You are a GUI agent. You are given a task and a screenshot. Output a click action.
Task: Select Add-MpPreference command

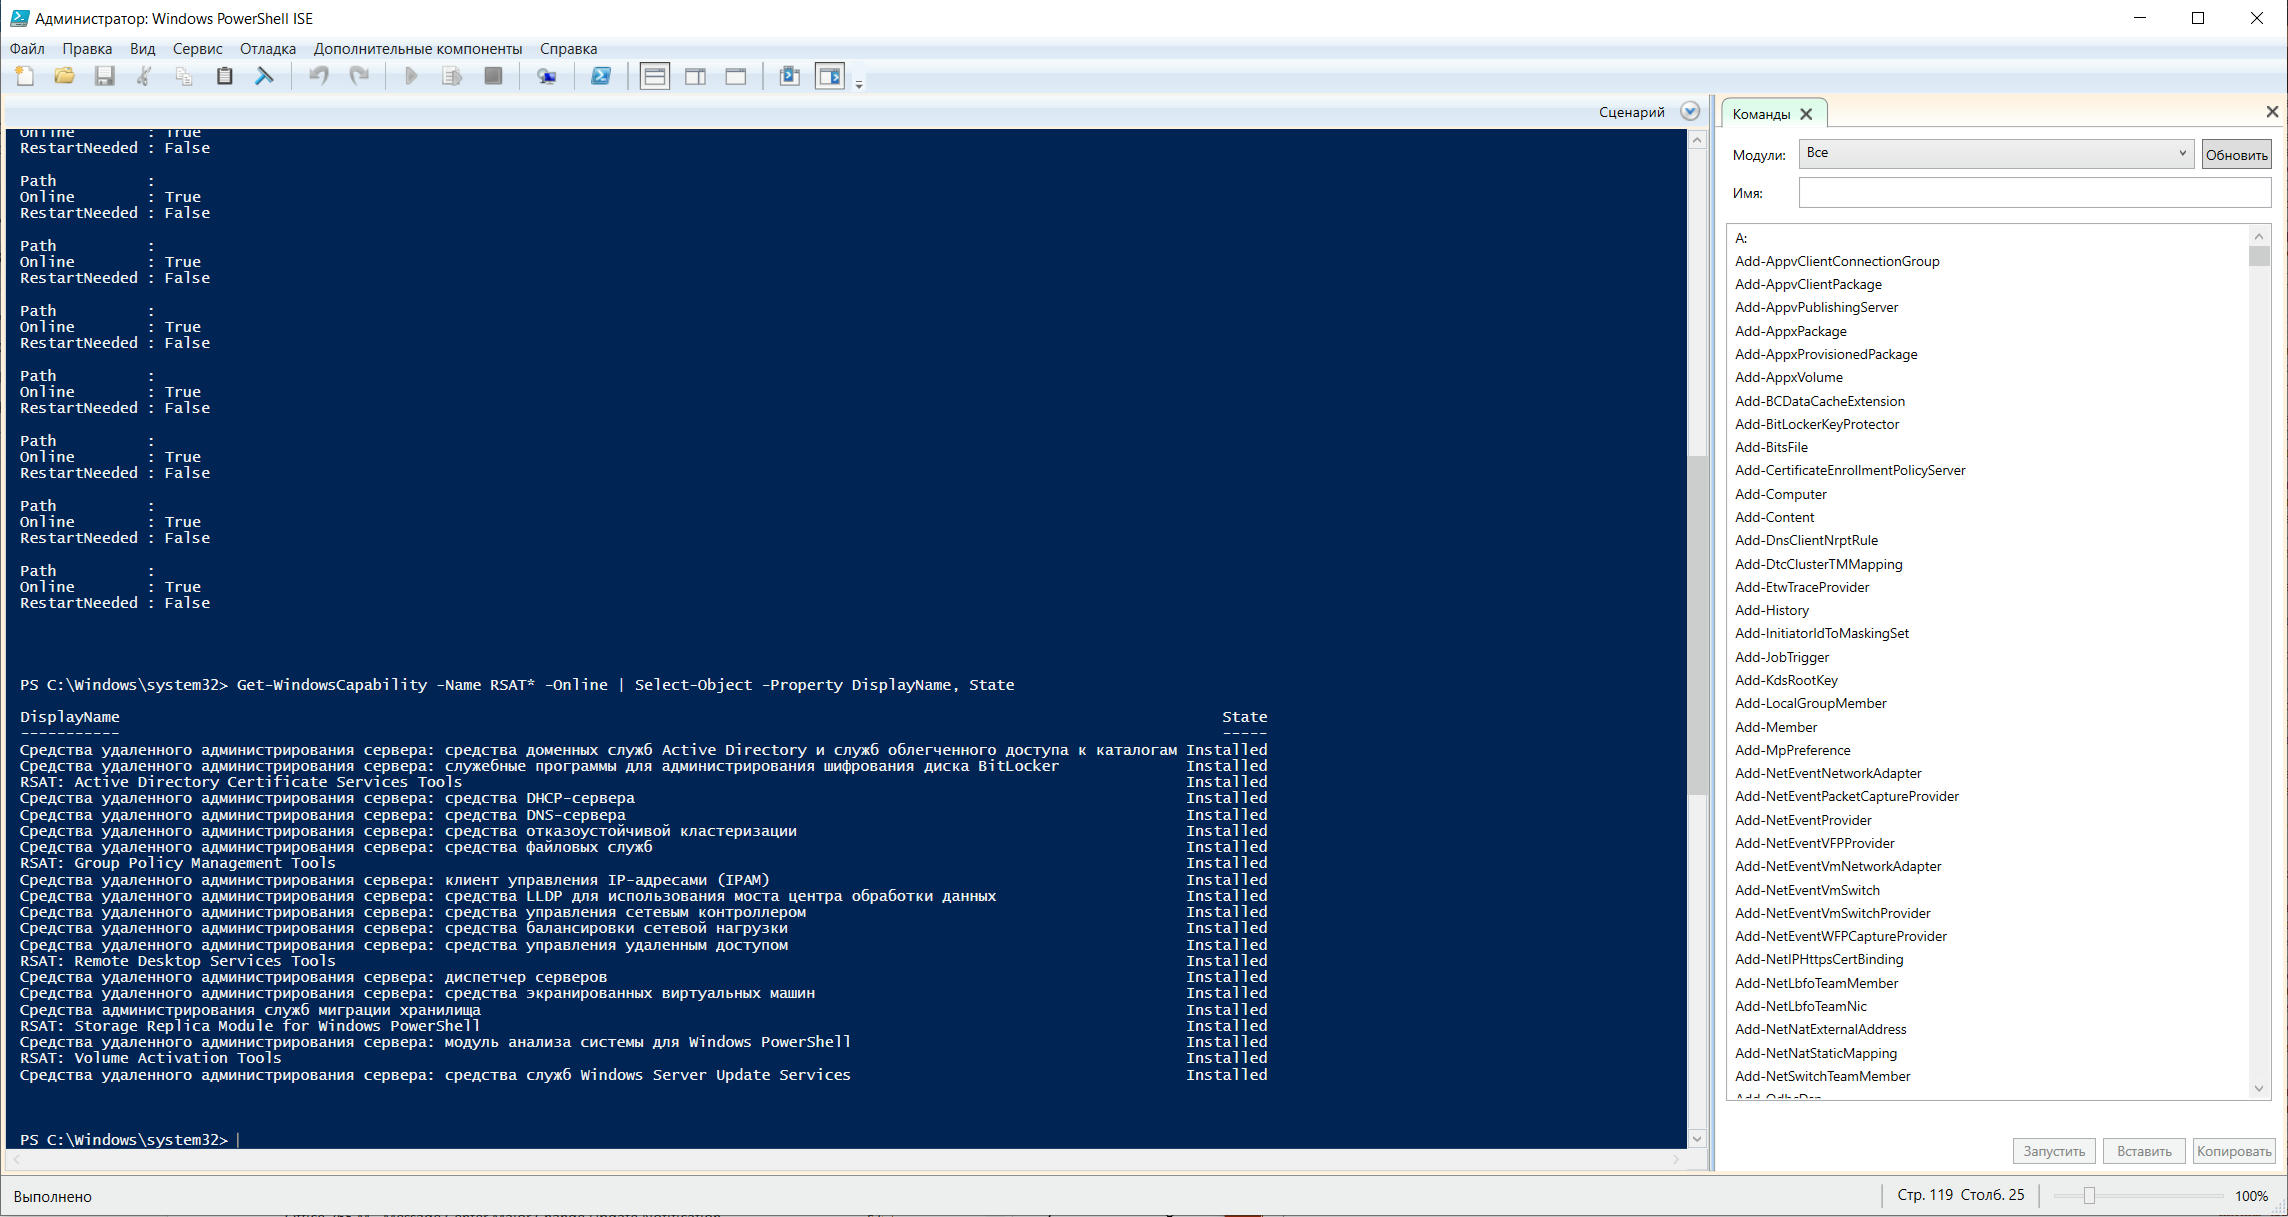coord(1793,750)
